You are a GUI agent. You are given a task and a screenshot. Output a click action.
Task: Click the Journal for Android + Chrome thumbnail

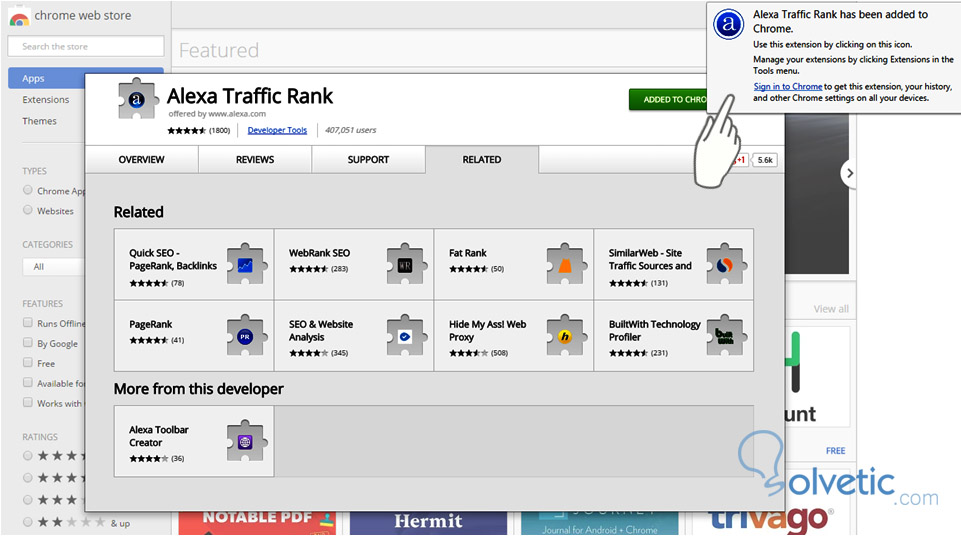[599, 523]
